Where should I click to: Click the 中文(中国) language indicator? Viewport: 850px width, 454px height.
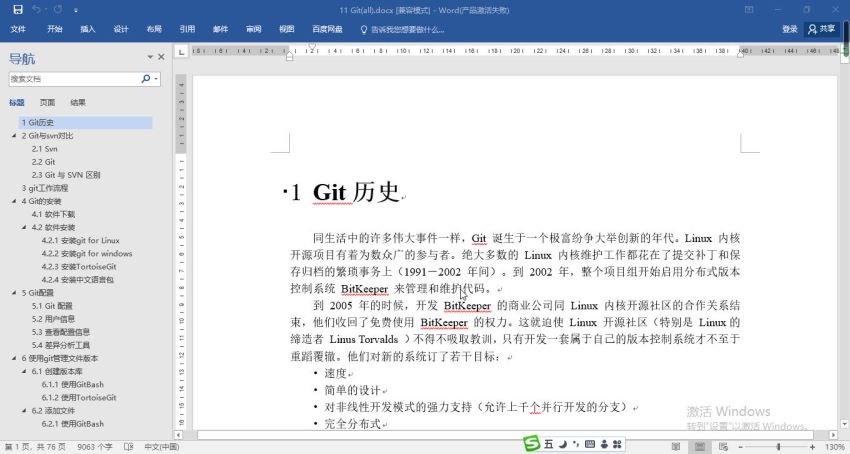point(162,447)
